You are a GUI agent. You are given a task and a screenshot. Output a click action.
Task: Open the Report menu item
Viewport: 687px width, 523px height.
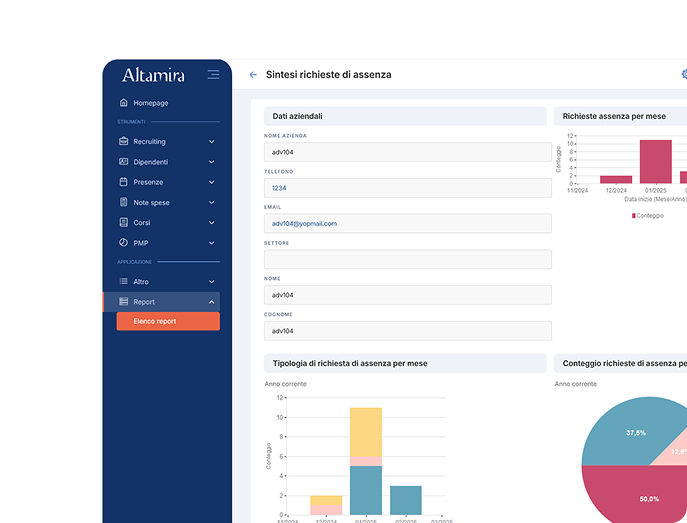point(144,302)
